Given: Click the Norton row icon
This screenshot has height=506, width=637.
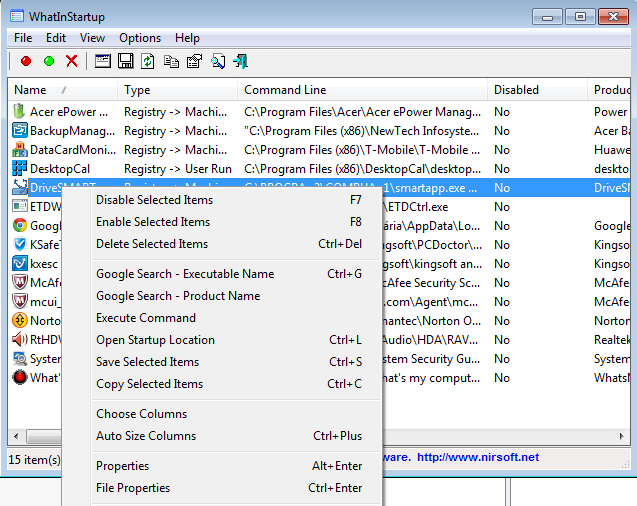Looking at the screenshot, I should click(20, 320).
